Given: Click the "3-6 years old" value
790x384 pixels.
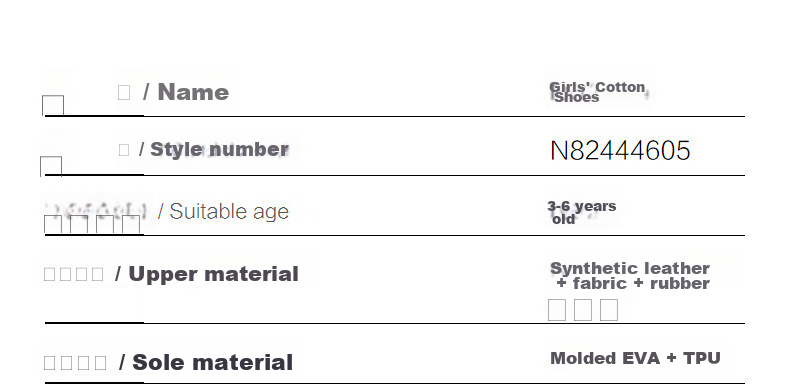Looking at the screenshot, I should tap(581, 212).
